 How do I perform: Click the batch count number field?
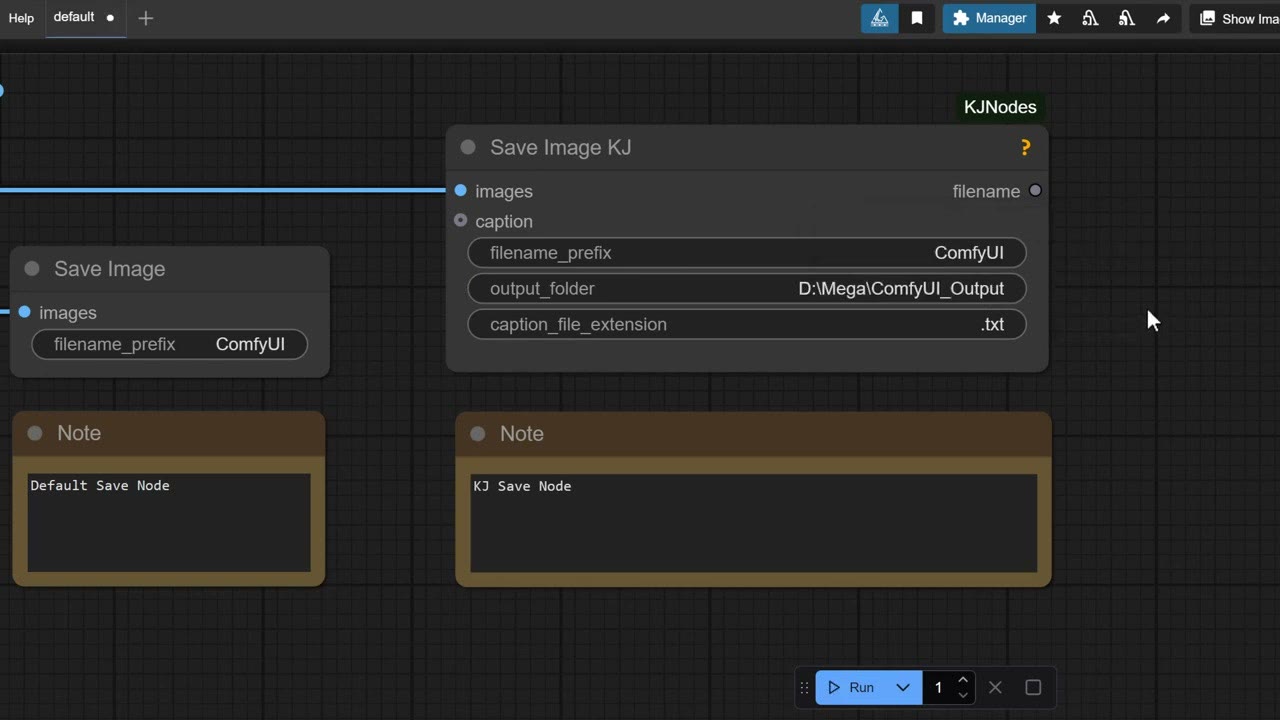[938, 687]
